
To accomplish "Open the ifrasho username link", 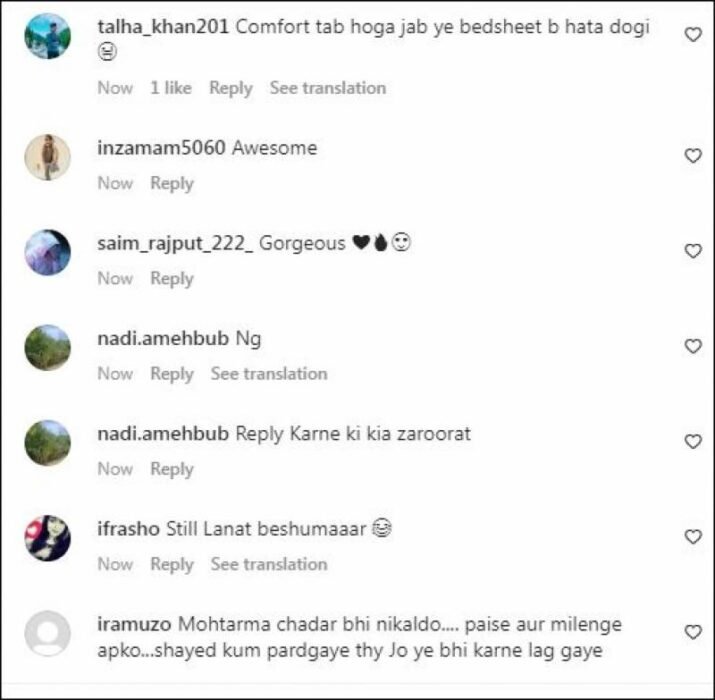I will click(x=129, y=529).
